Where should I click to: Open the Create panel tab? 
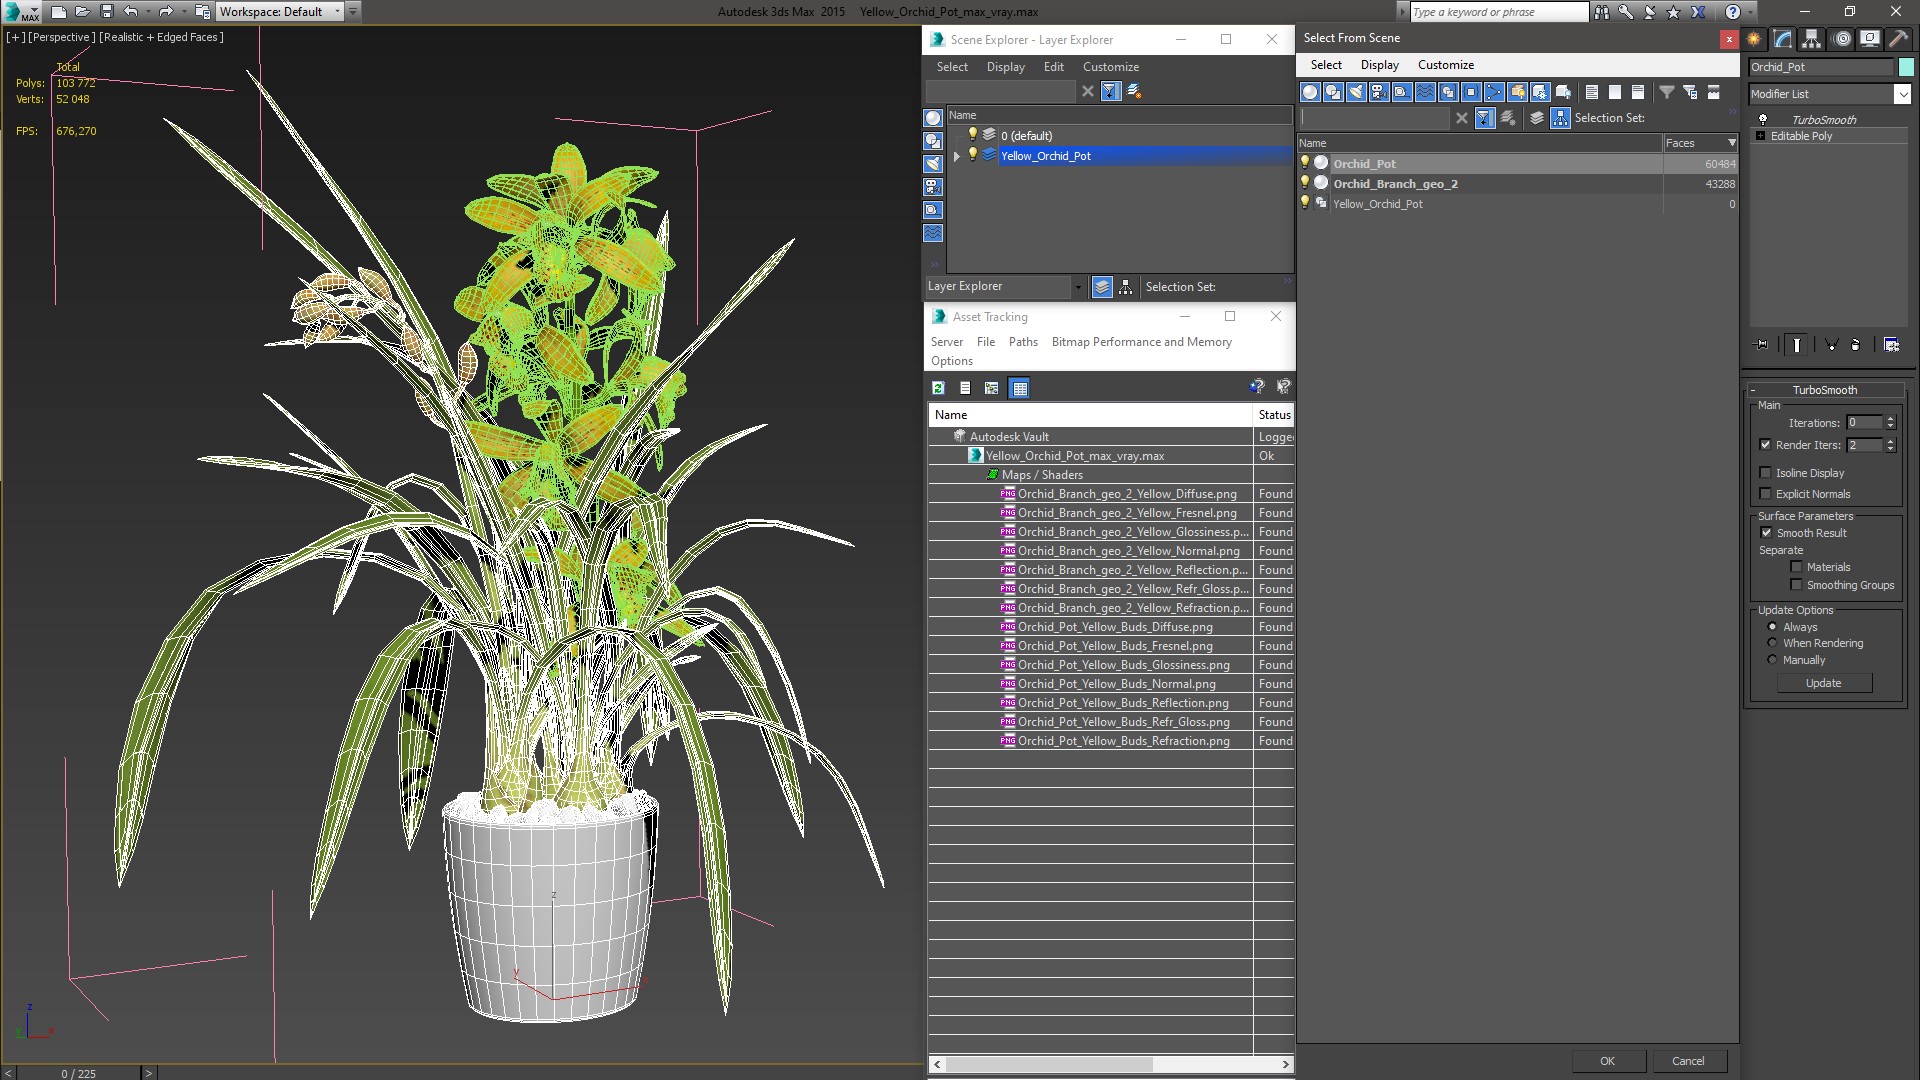pyautogui.click(x=1754, y=39)
